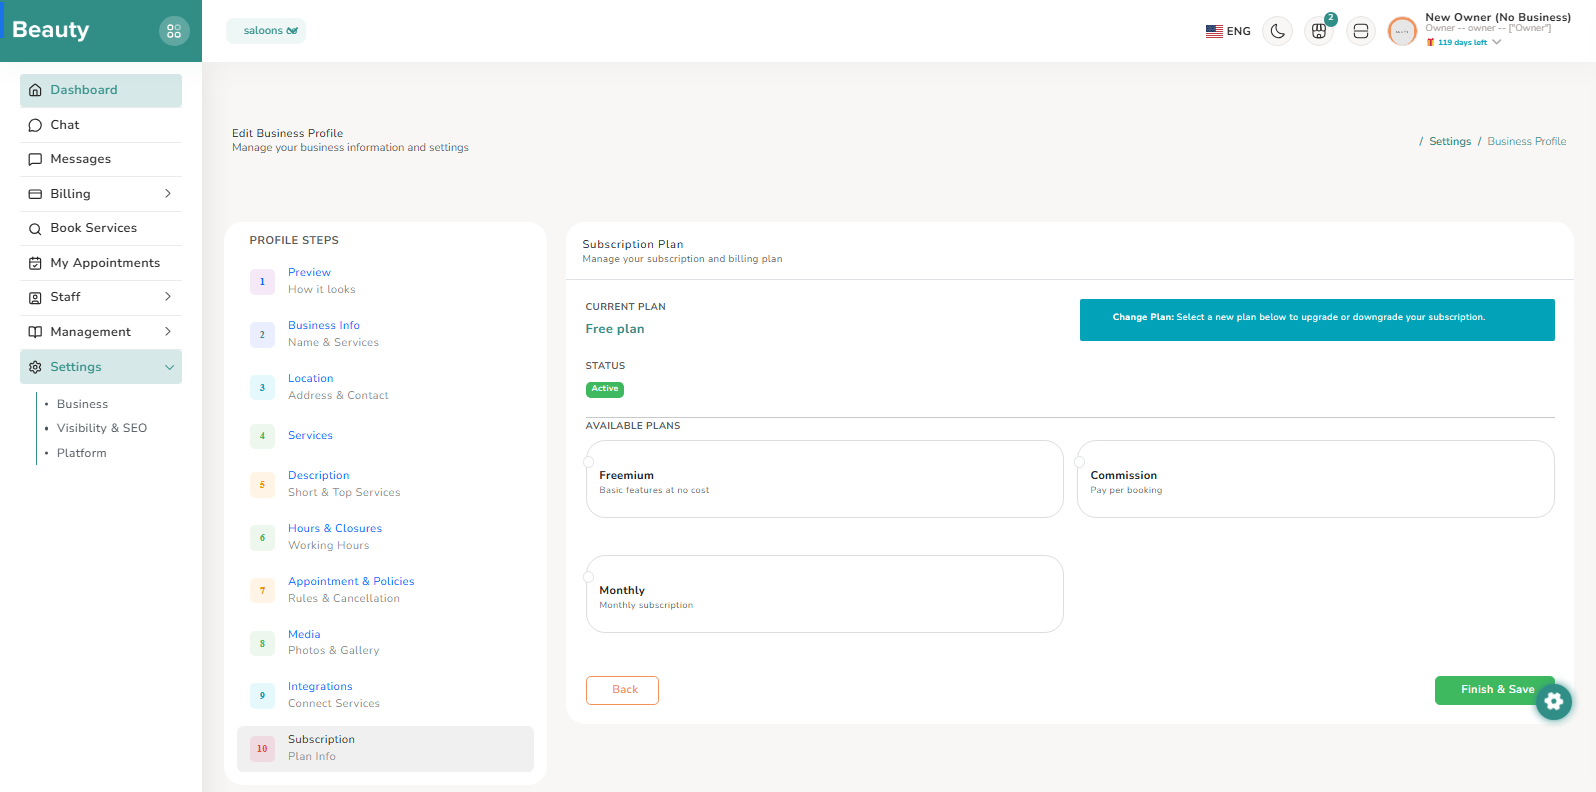Image resolution: width=1596 pixels, height=792 pixels.
Task: Click the Management book icon
Action: pyautogui.click(x=35, y=332)
